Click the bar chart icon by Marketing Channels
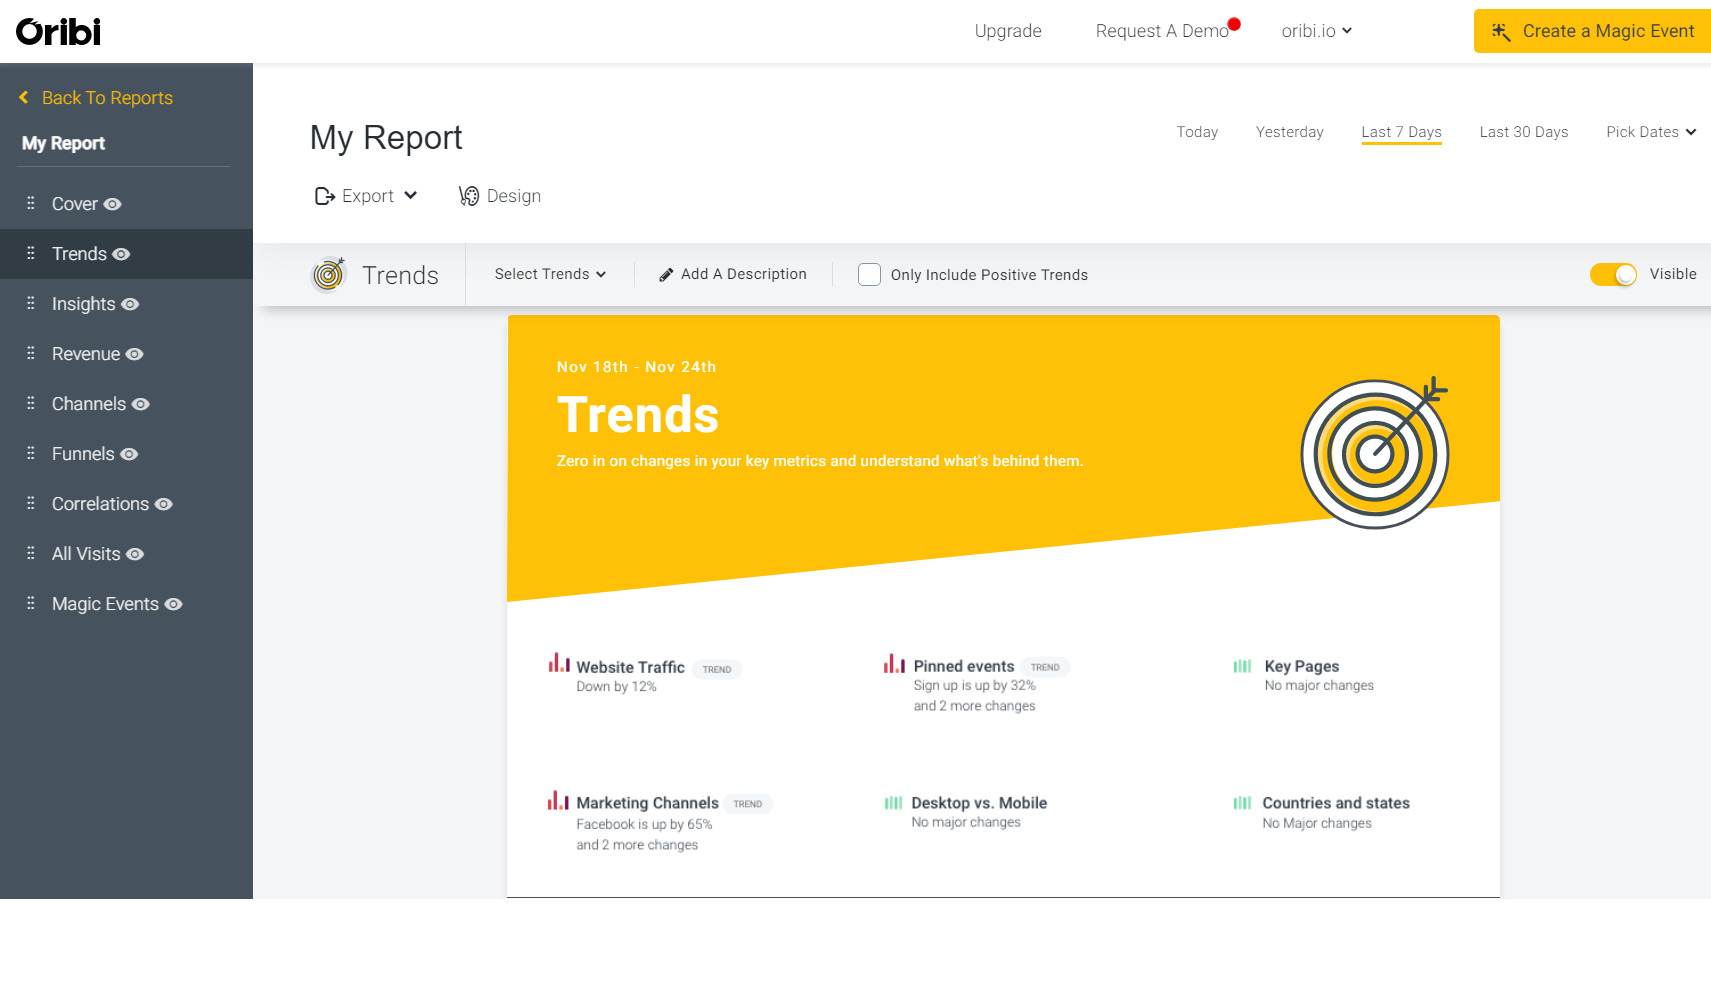This screenshot has height=990, width=1711. [558, 800]
